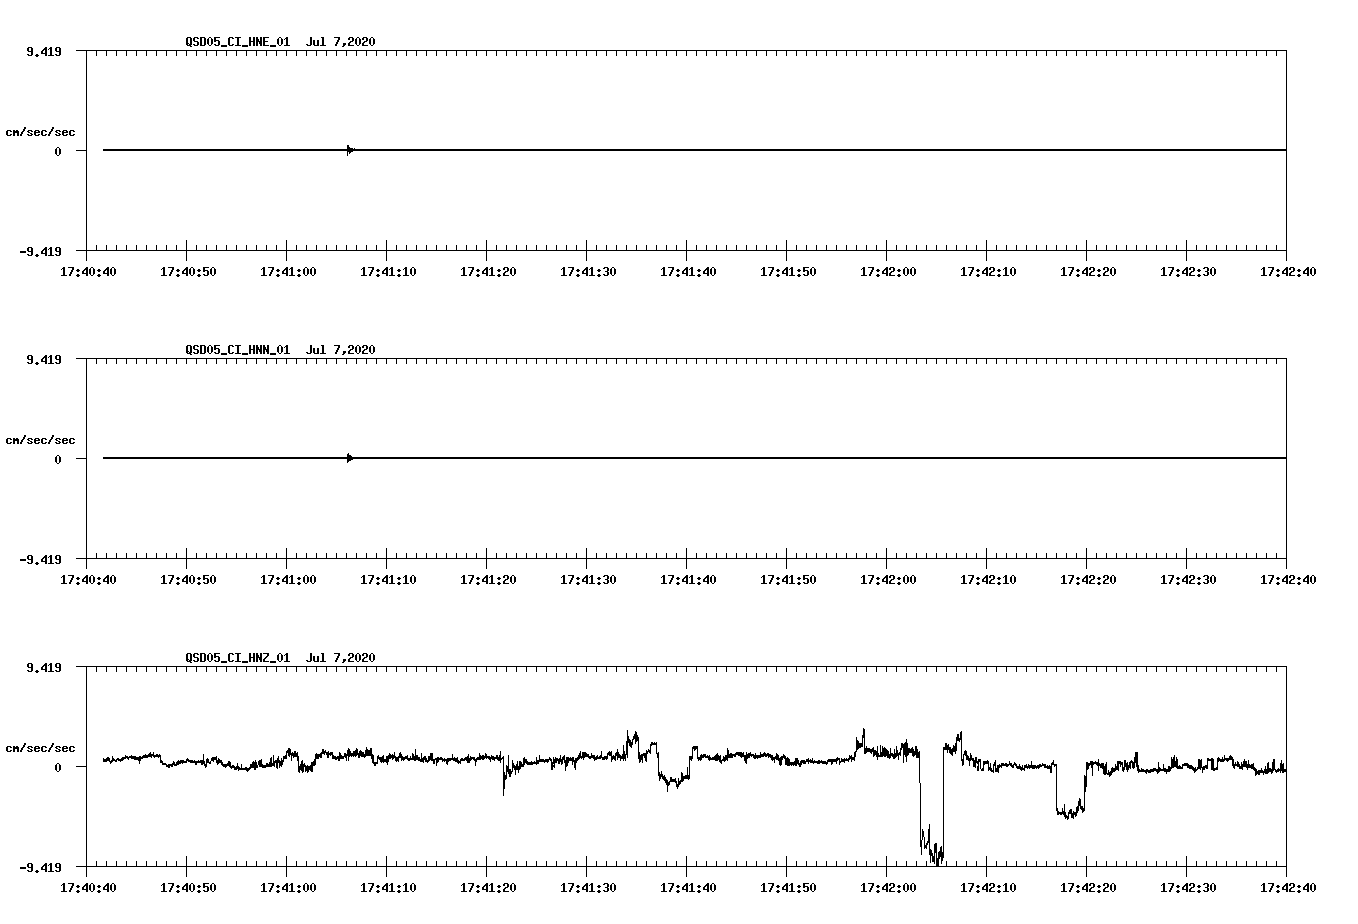1358x924 pixels.
Task: Click the 17:40:40 time label under HNN plot
Action: pos(88,579)
